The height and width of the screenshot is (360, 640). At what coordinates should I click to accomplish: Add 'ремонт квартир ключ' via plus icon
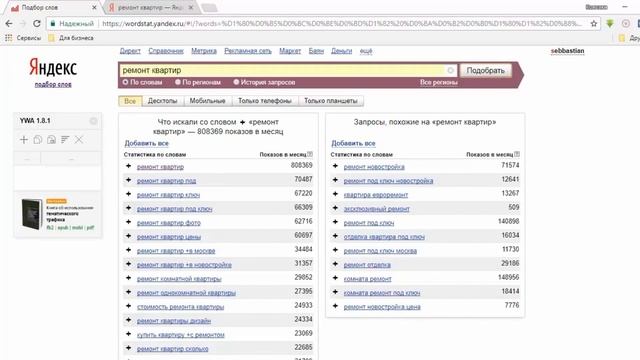coord(129,194)
